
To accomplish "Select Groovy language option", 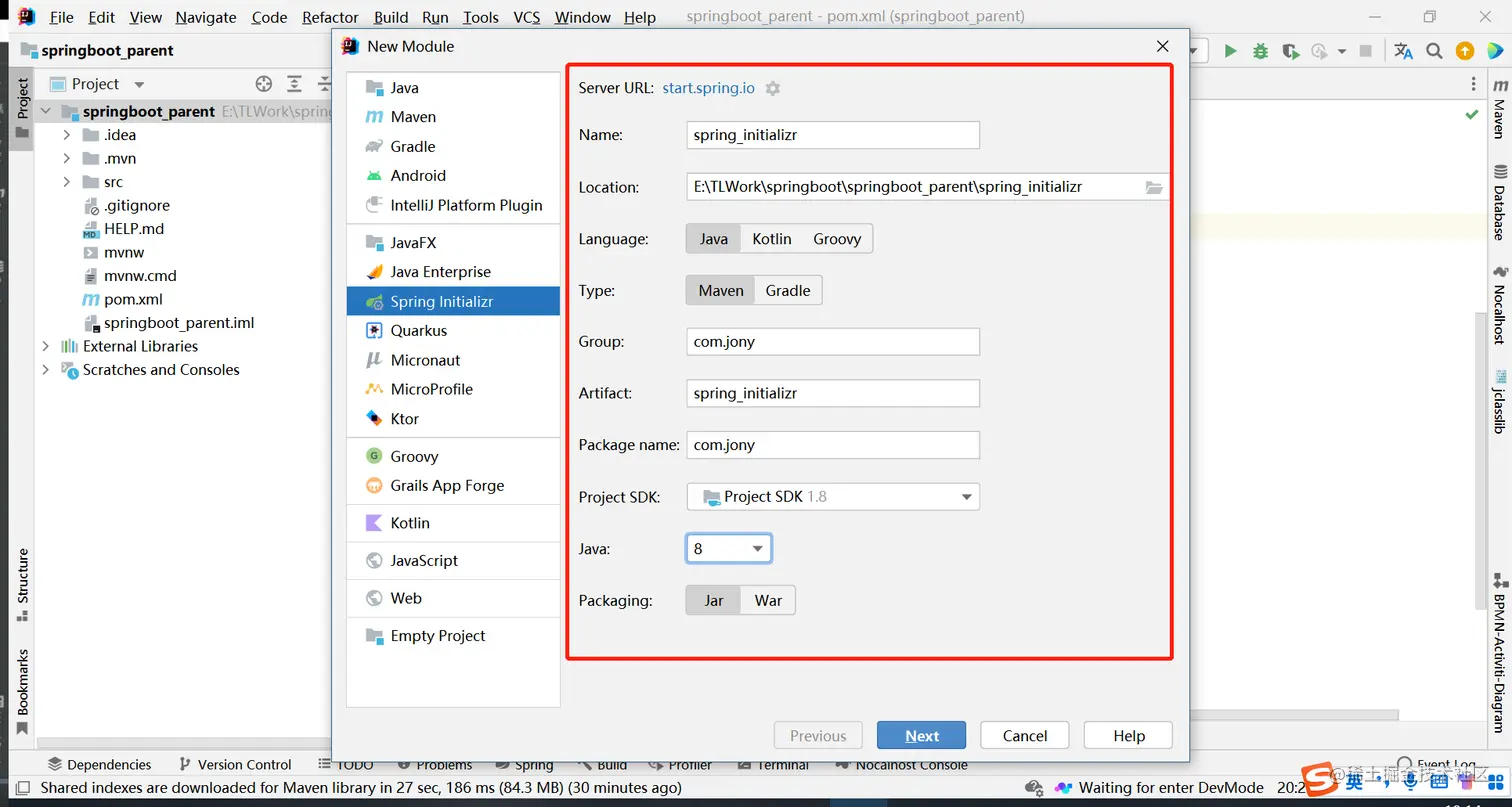I will coord(837,239).
